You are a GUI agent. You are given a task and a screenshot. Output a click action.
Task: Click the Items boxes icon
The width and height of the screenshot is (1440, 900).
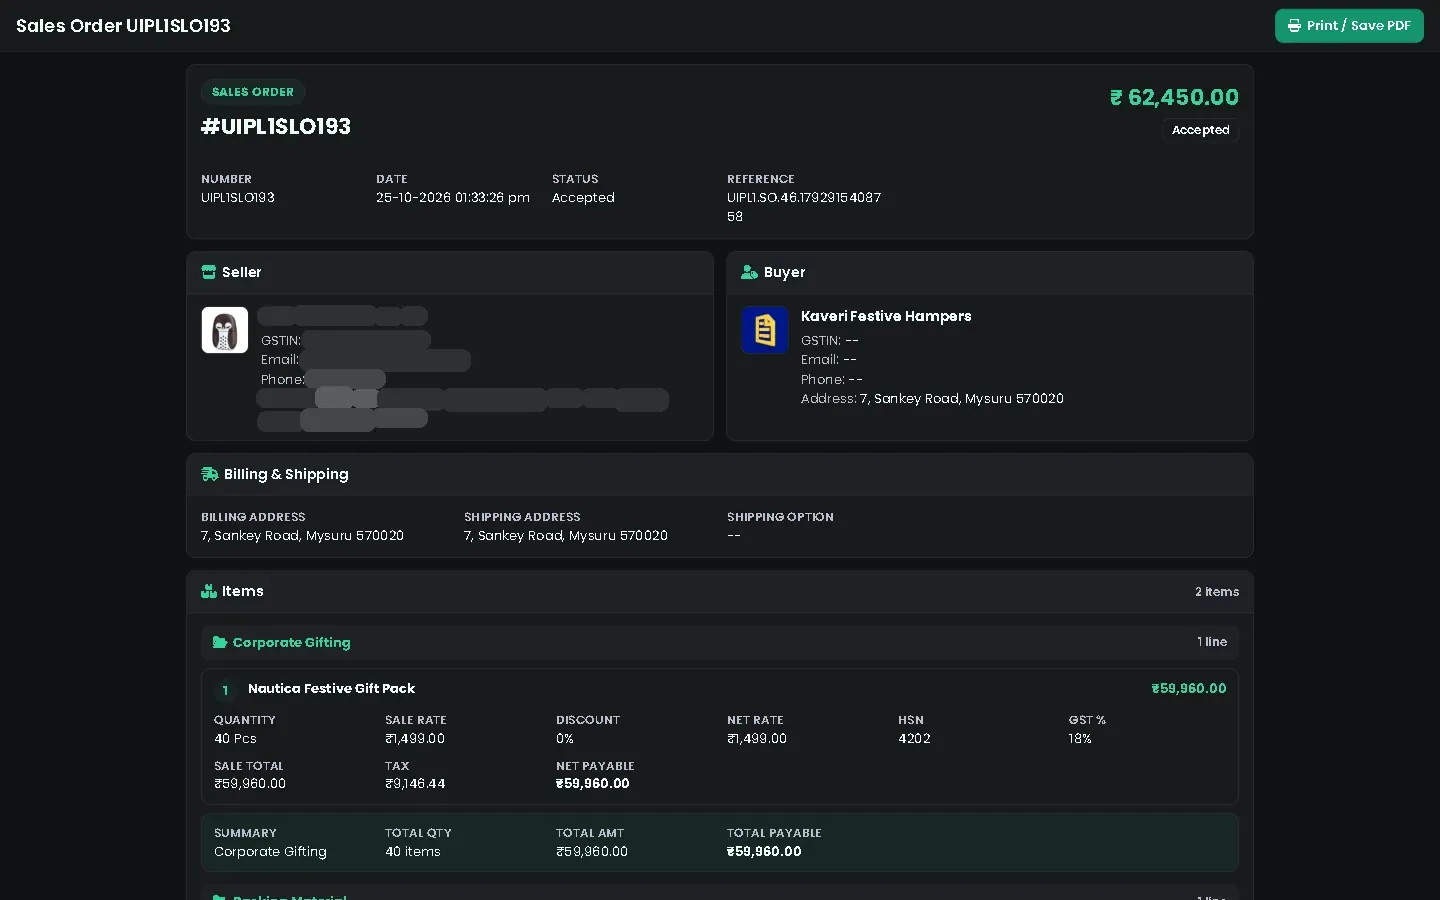[209, 591]
